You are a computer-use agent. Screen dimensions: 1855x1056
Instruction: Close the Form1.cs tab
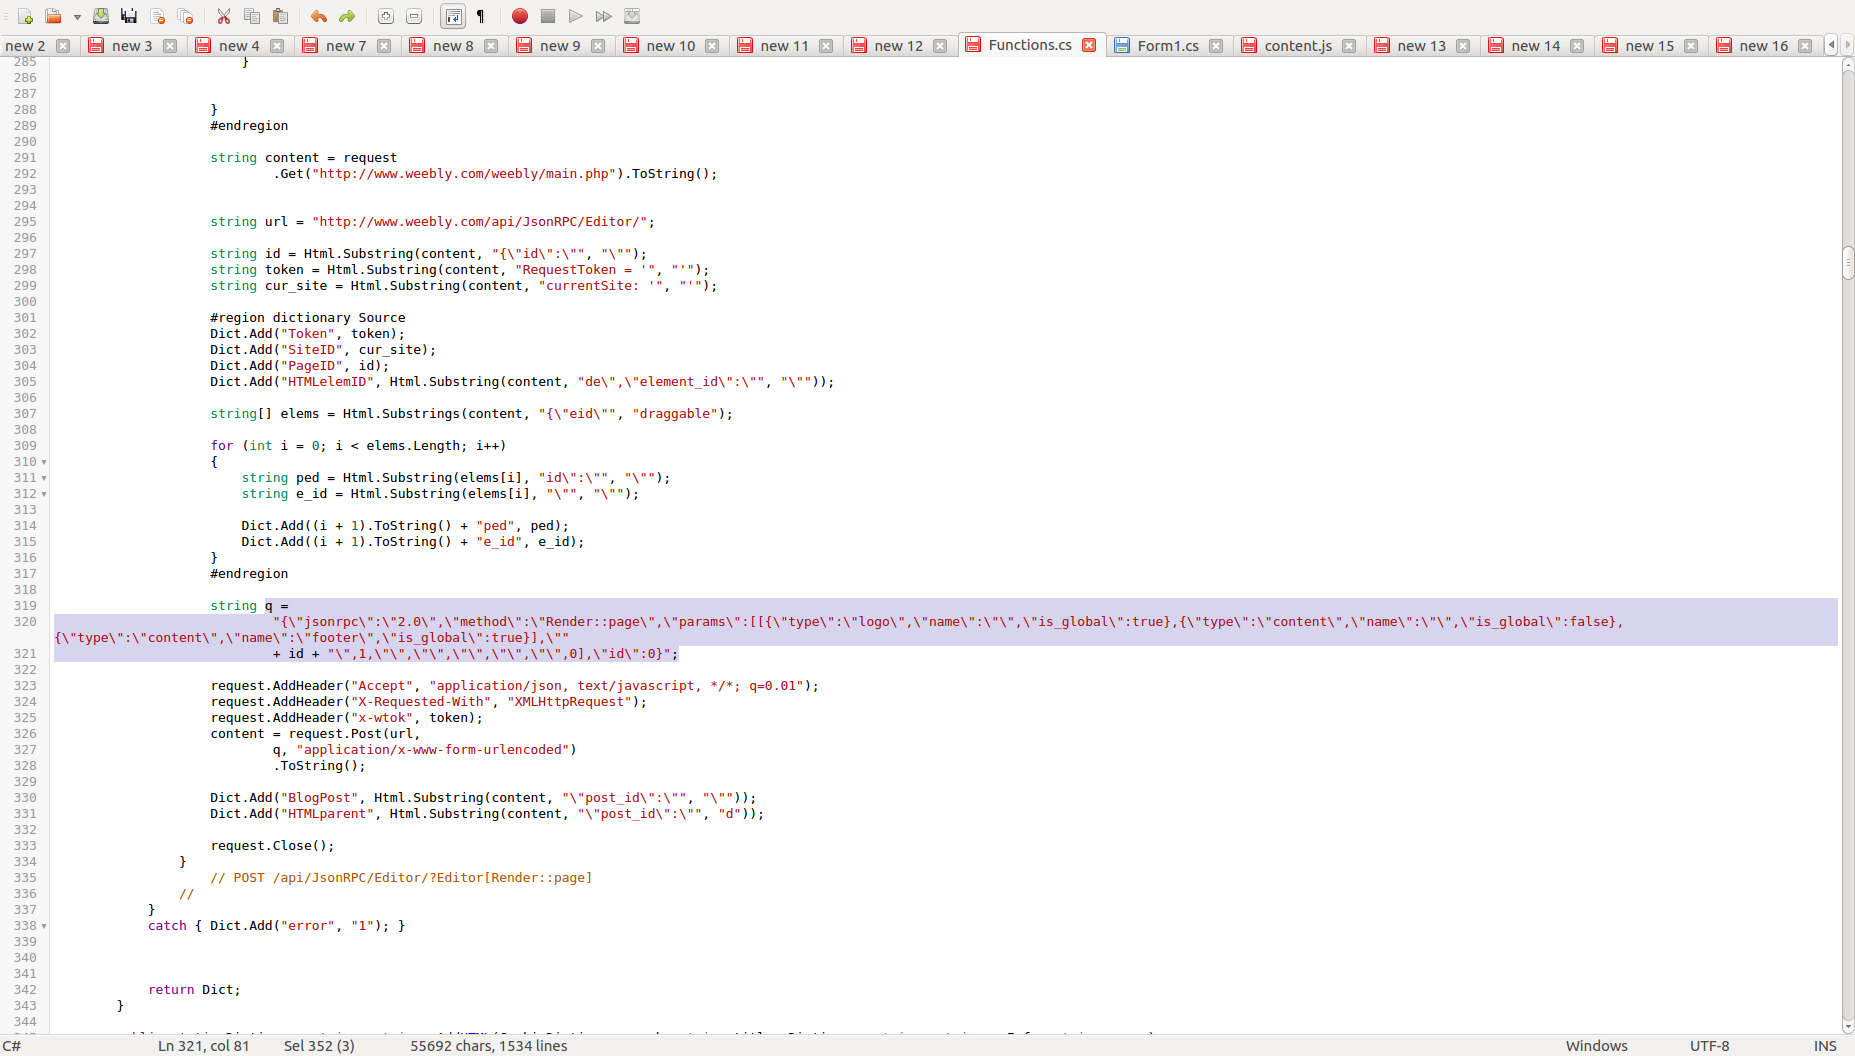(x=1216, y=46)
